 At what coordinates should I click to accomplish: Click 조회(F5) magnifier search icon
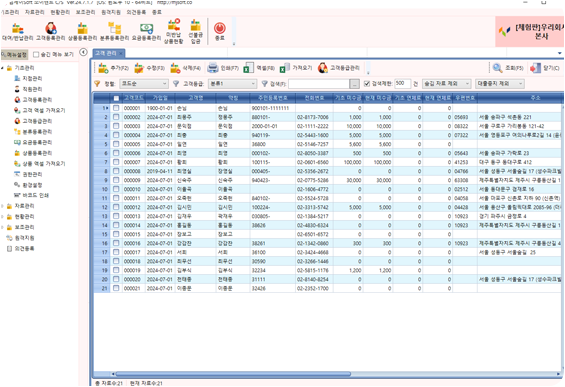(508, 68)
